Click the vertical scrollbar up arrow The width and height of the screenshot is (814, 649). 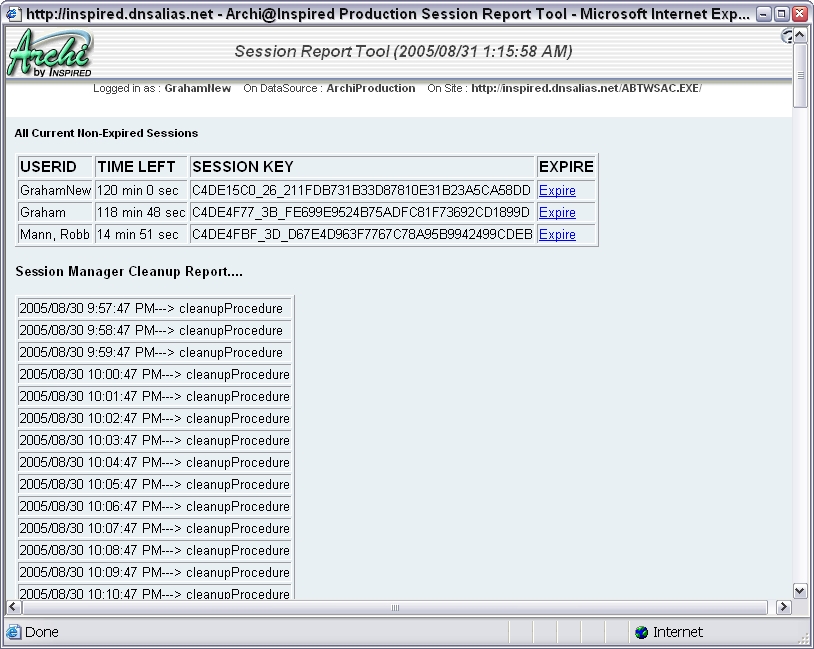(799, 36)
